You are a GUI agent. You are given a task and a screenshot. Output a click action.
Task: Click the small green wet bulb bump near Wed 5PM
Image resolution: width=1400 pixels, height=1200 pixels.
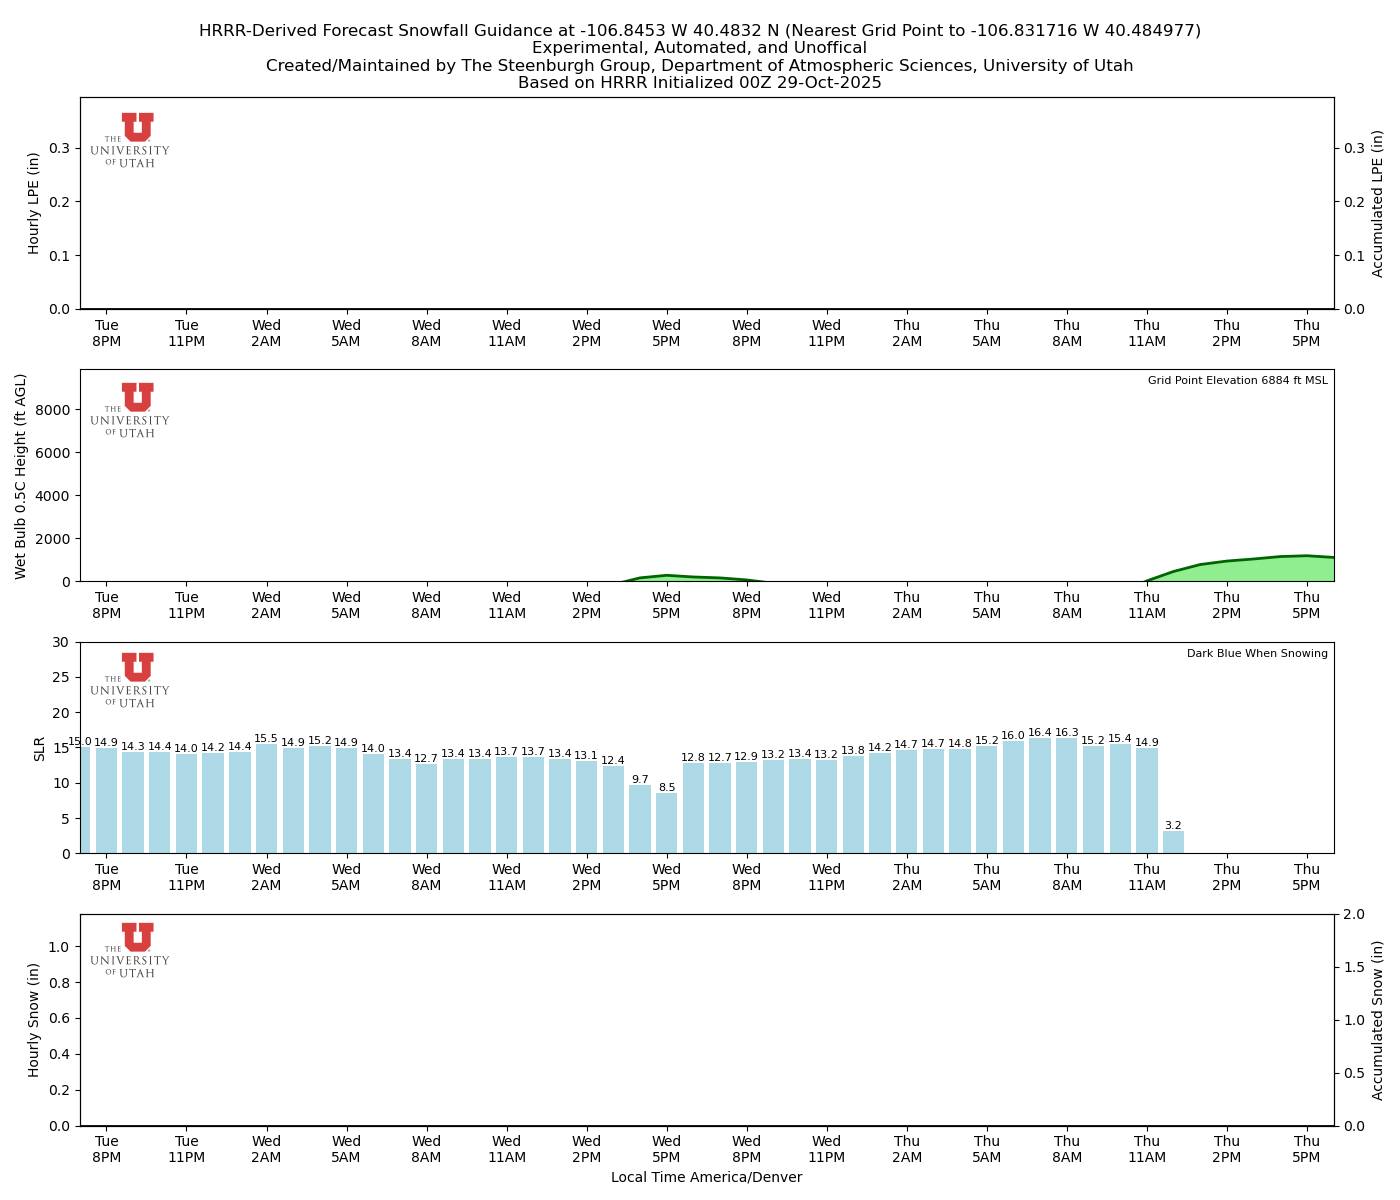[x=668, y=578]
